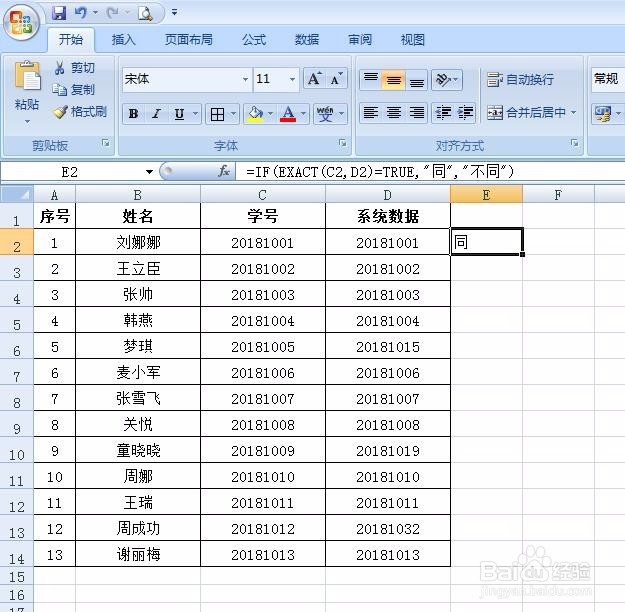Increase the font size

tap(314, 79)
